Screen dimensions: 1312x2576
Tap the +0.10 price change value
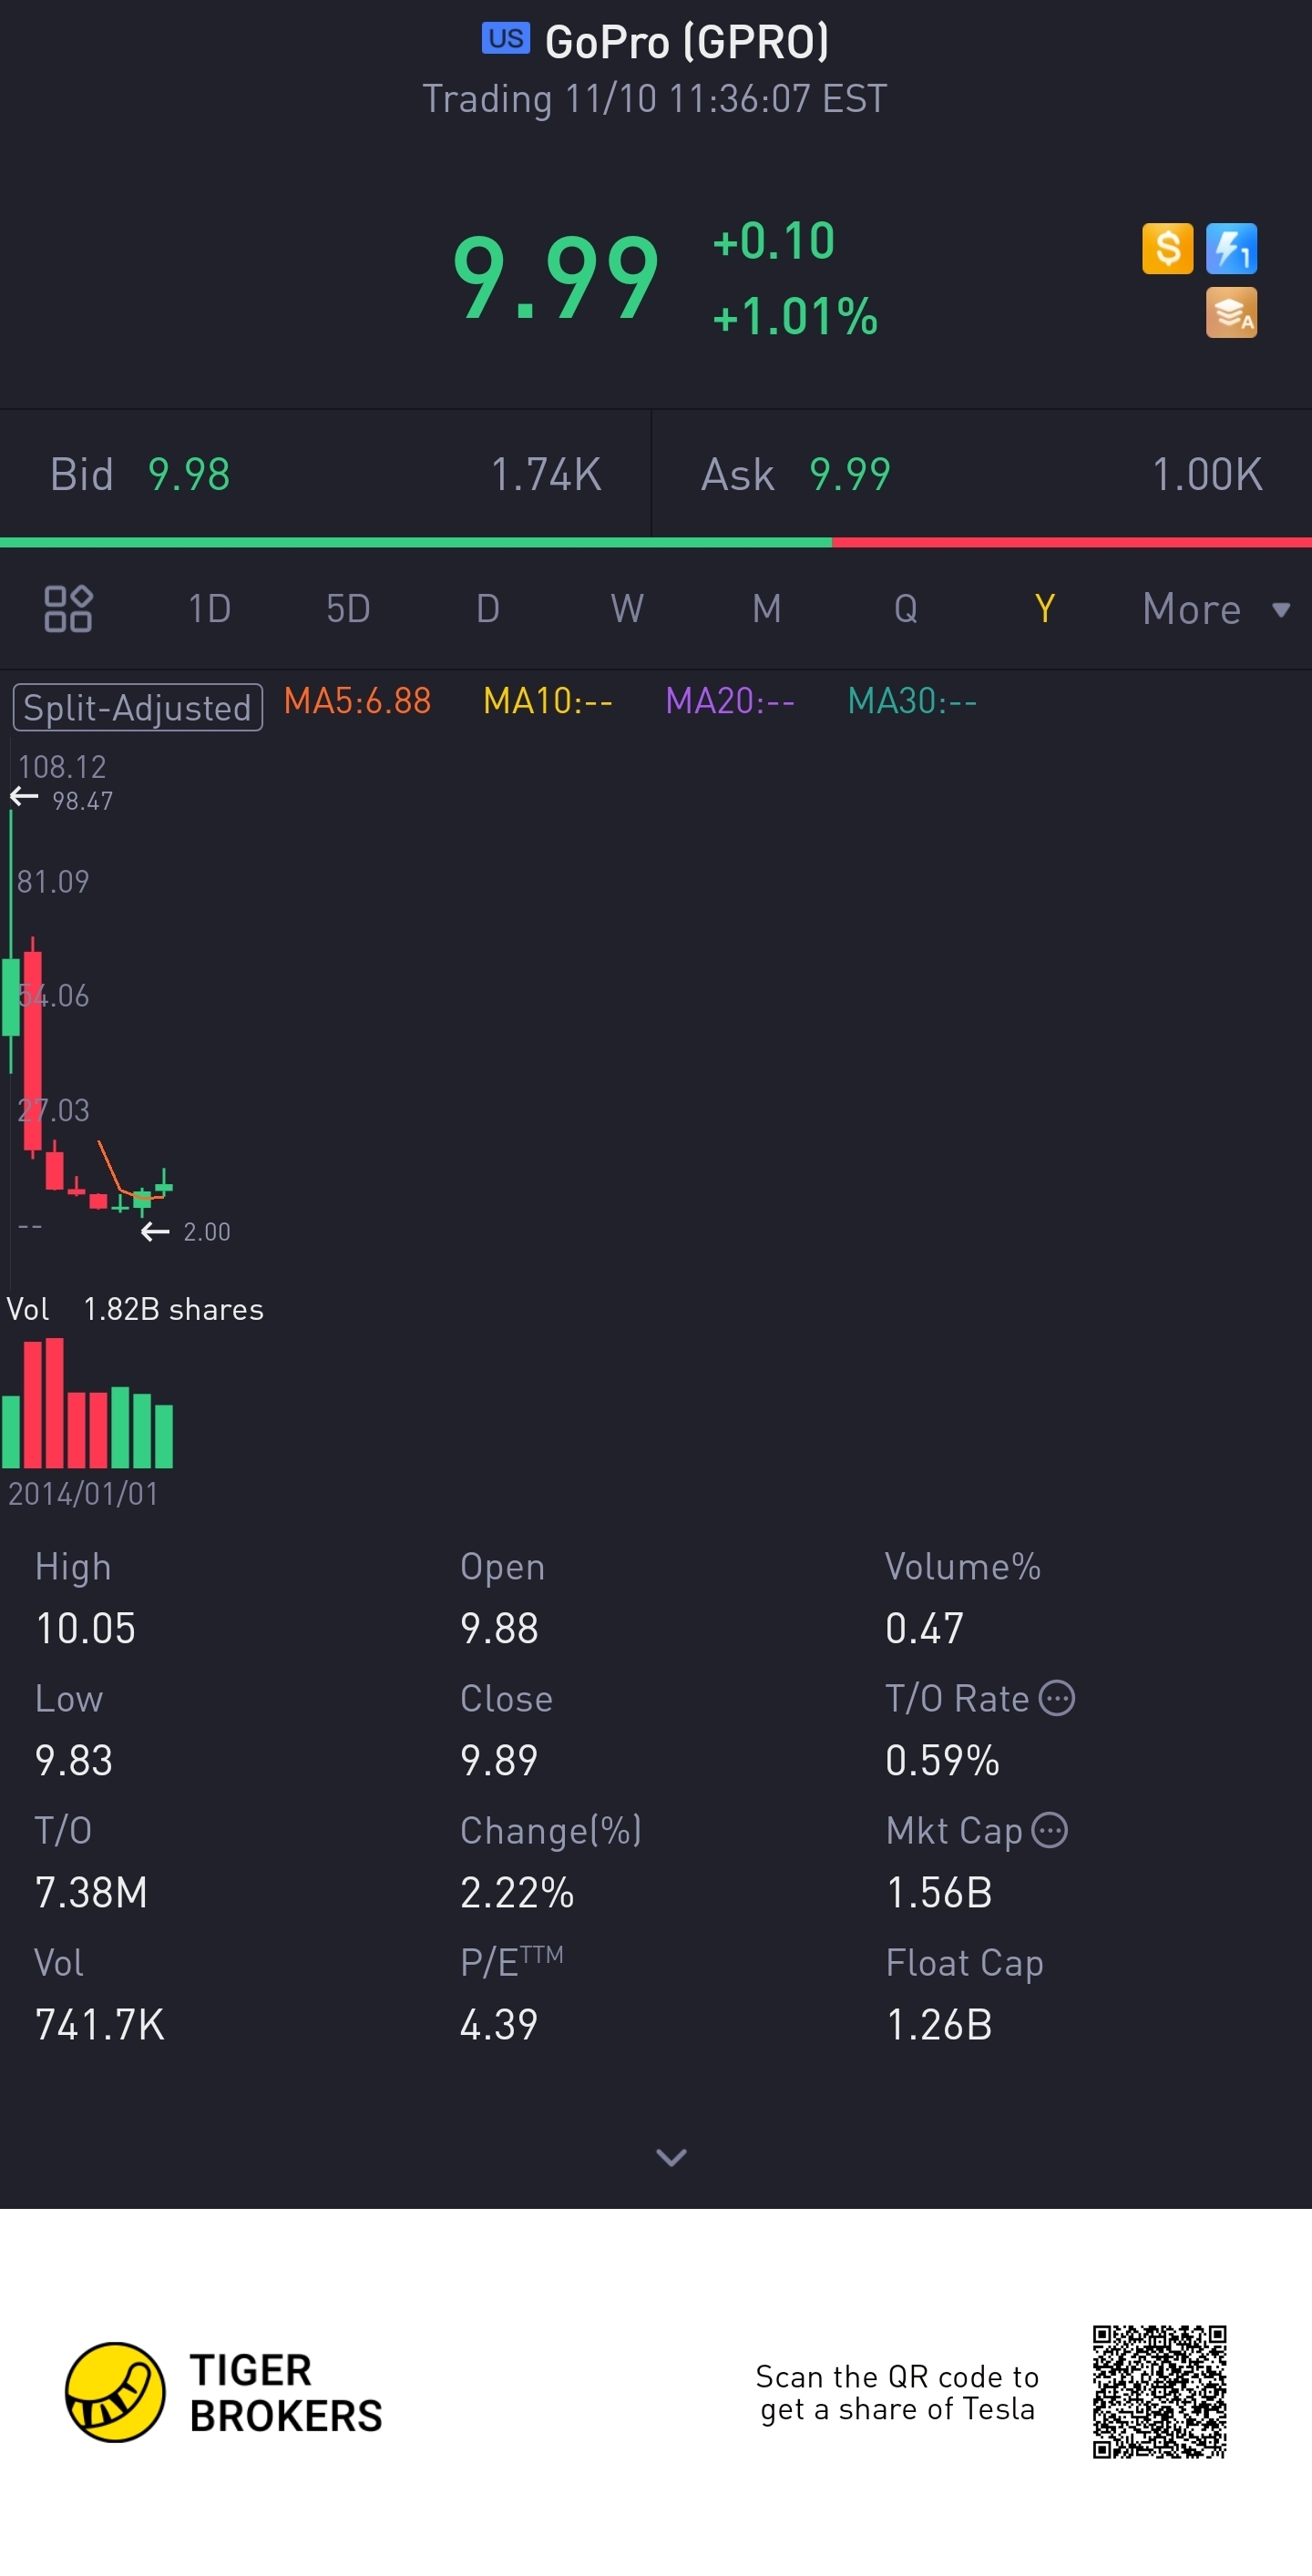(773, 241)
